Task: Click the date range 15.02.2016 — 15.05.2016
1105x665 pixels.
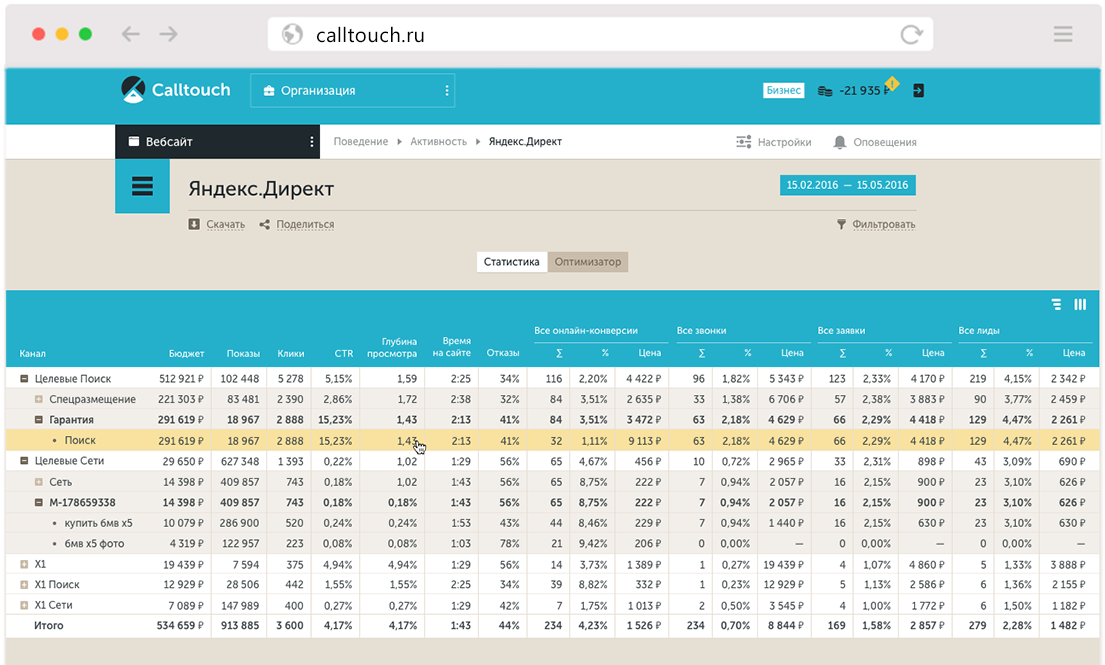Action: 847,185
